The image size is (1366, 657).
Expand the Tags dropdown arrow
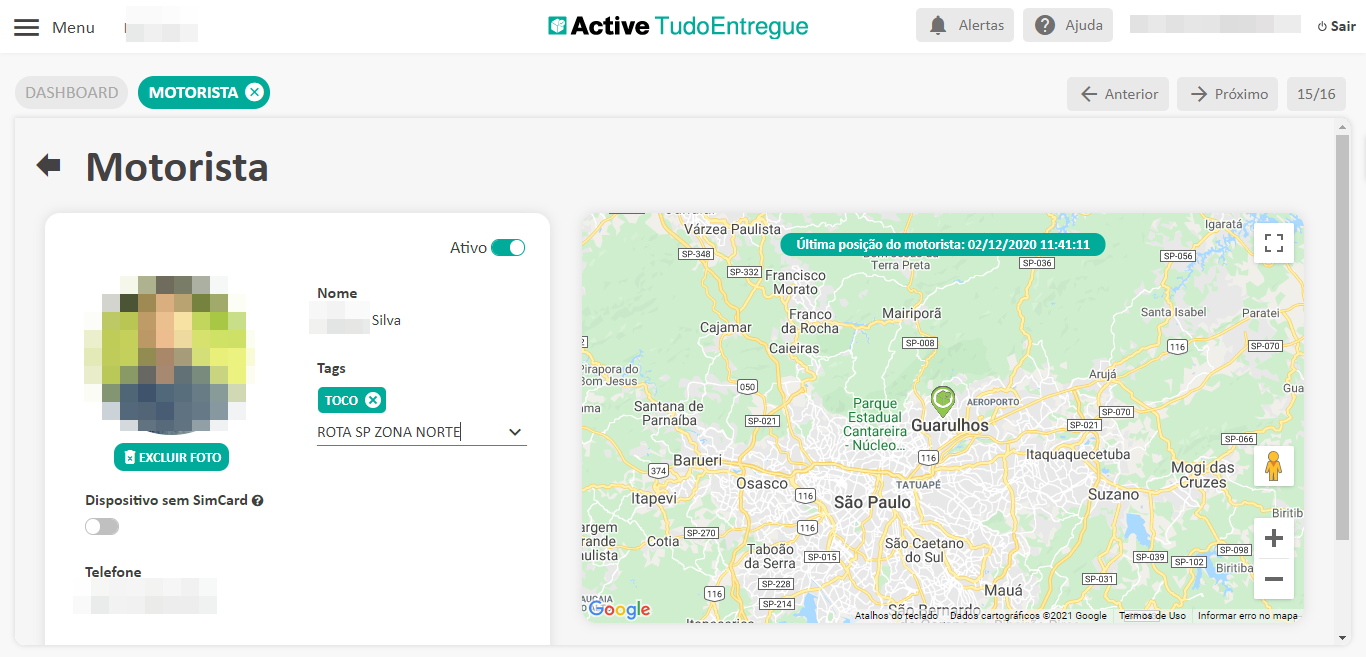515,432
